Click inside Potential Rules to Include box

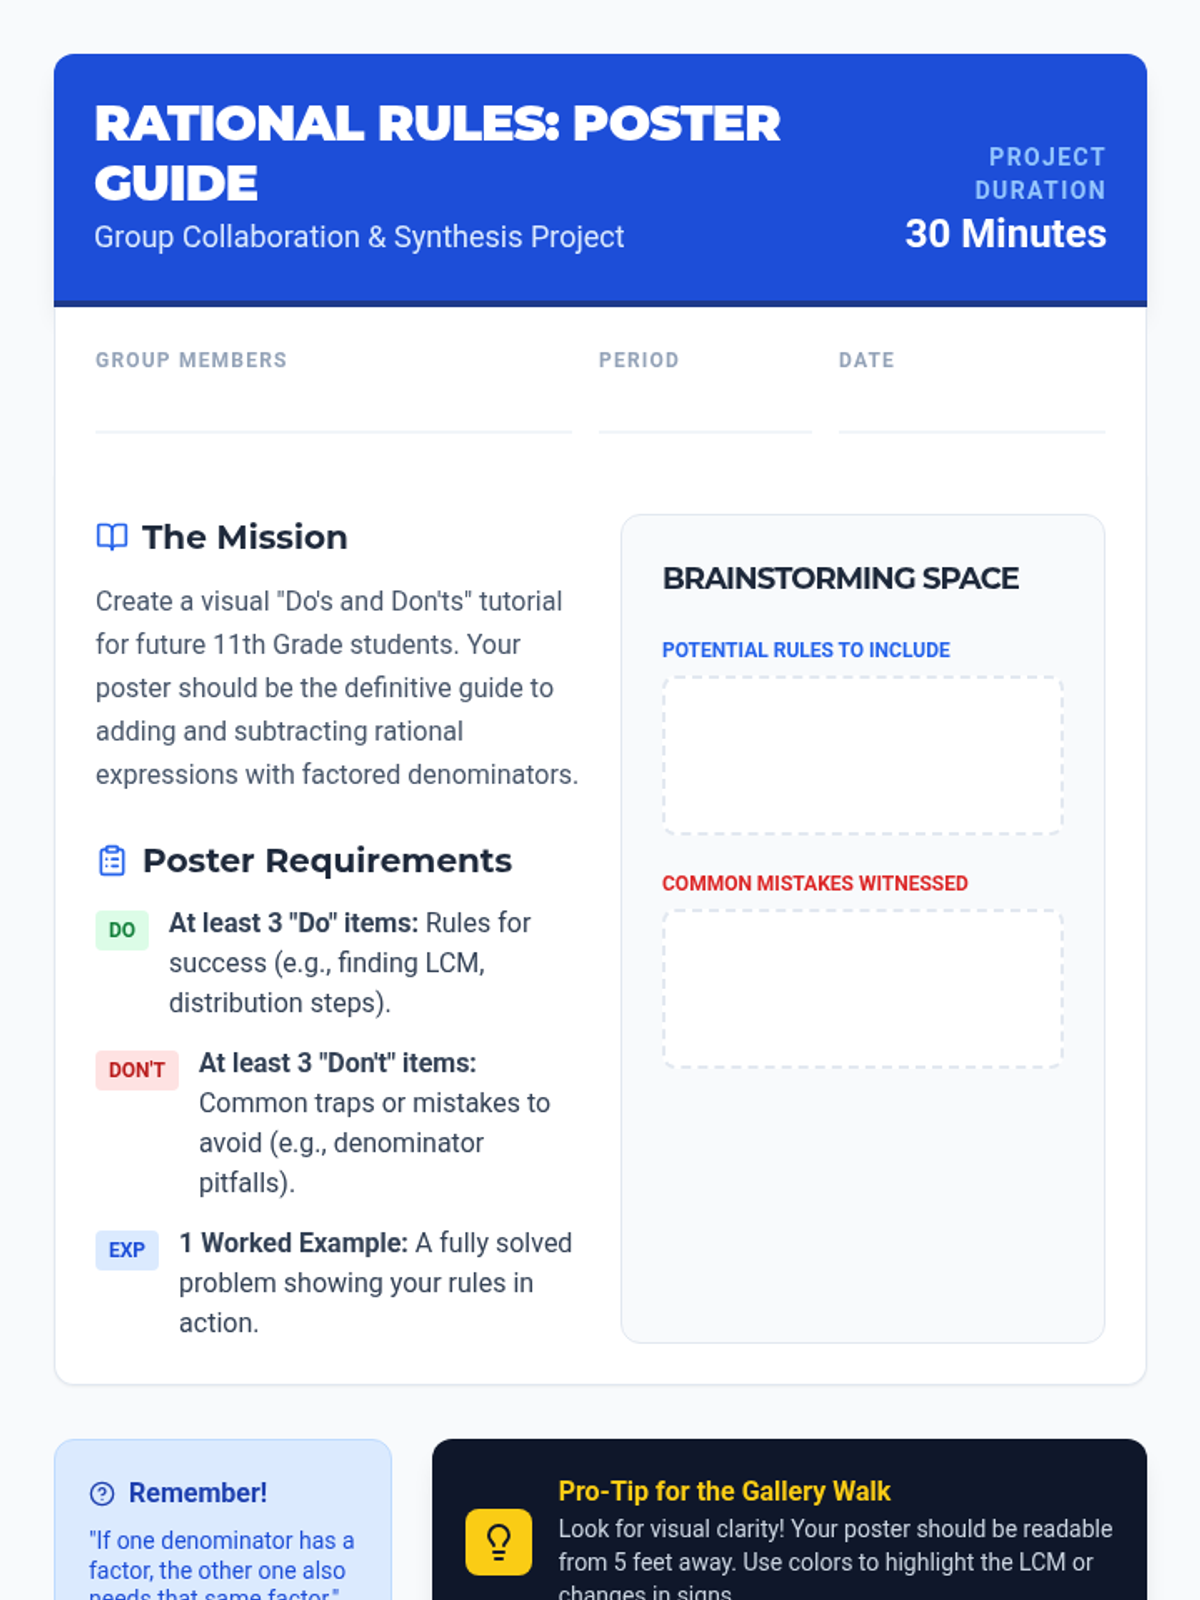coord(862,755)
